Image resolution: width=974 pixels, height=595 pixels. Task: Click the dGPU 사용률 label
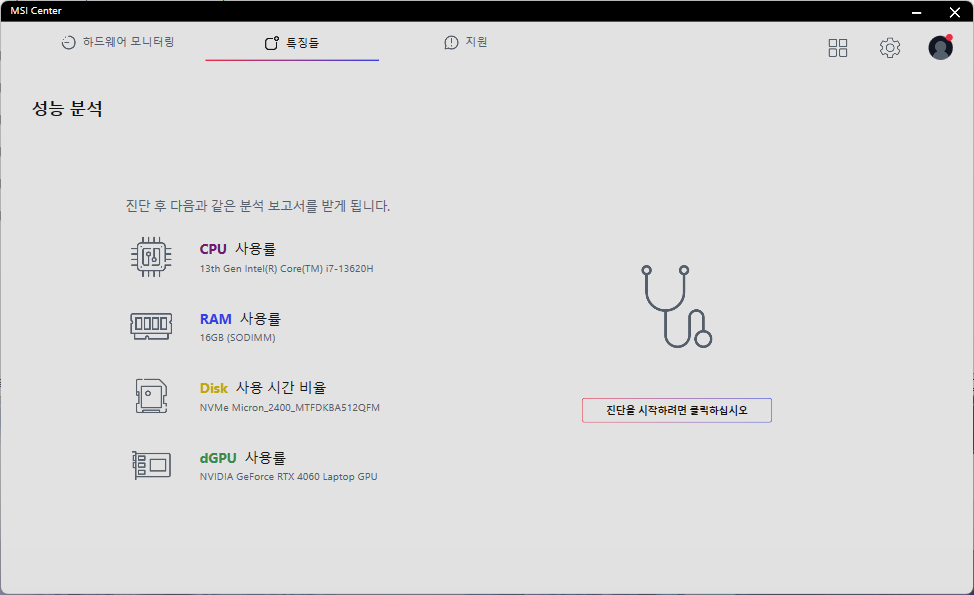tap(243, 458)
